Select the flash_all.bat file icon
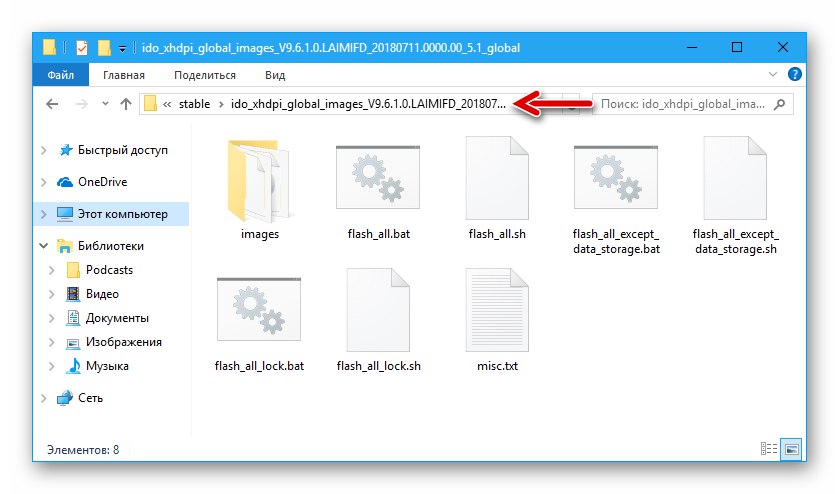 pyautogui.click(x=378, y=177)
